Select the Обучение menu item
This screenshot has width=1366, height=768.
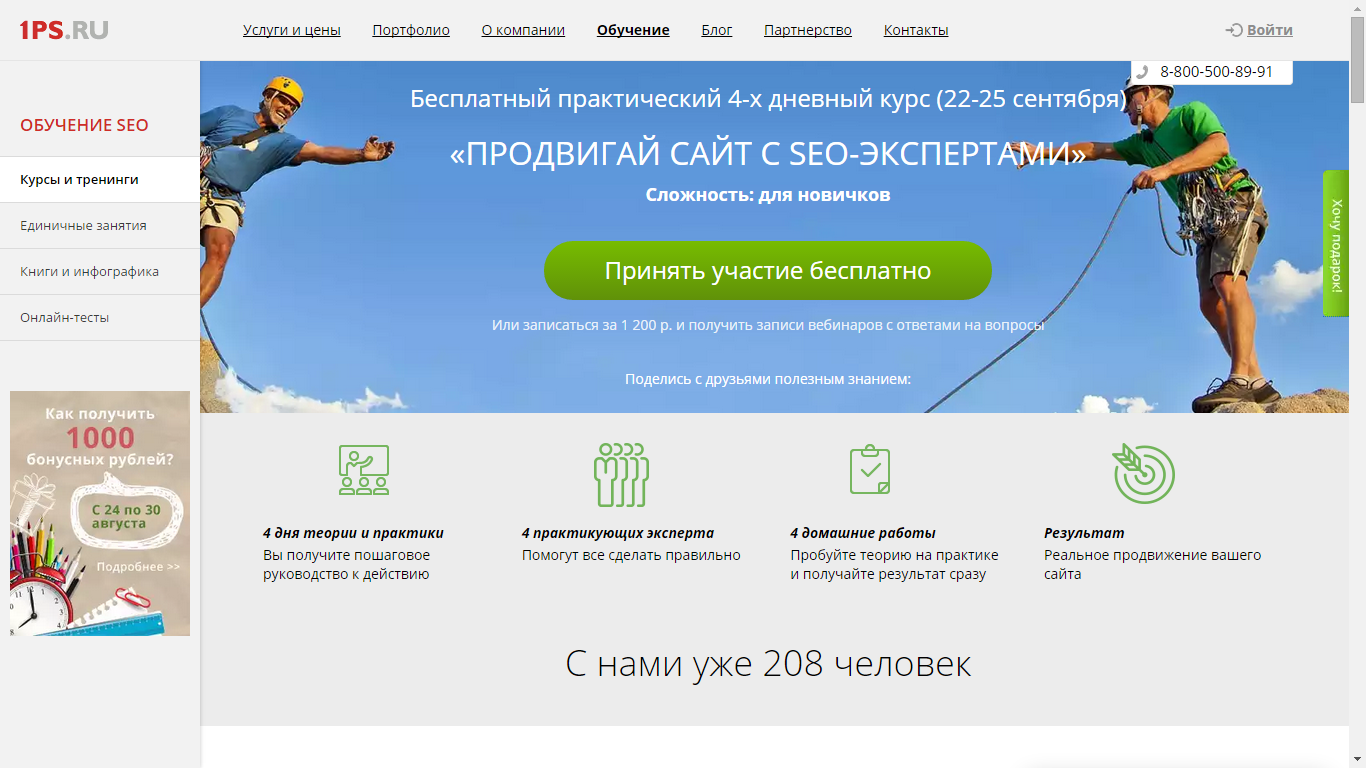point(633,30)
